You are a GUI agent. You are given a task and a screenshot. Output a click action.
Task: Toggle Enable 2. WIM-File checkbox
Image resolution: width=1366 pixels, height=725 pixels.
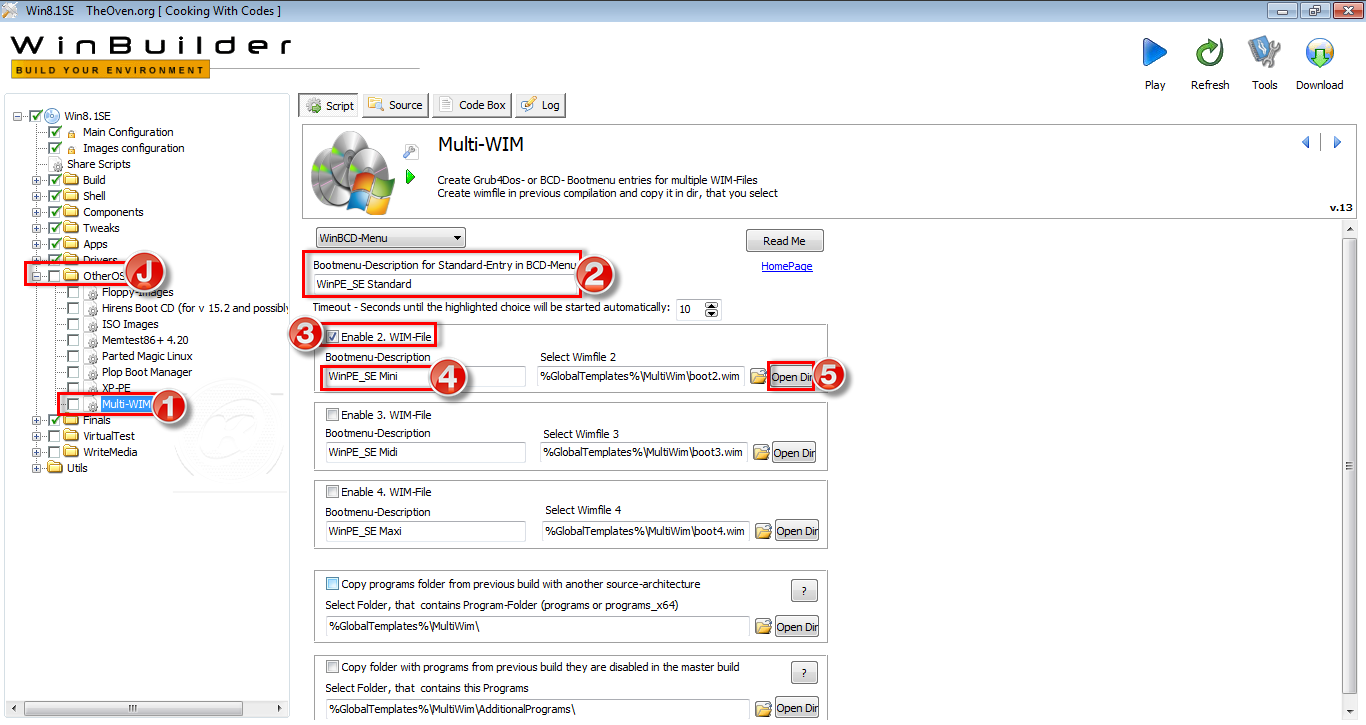pyautogui.click(x=333, y=337)
